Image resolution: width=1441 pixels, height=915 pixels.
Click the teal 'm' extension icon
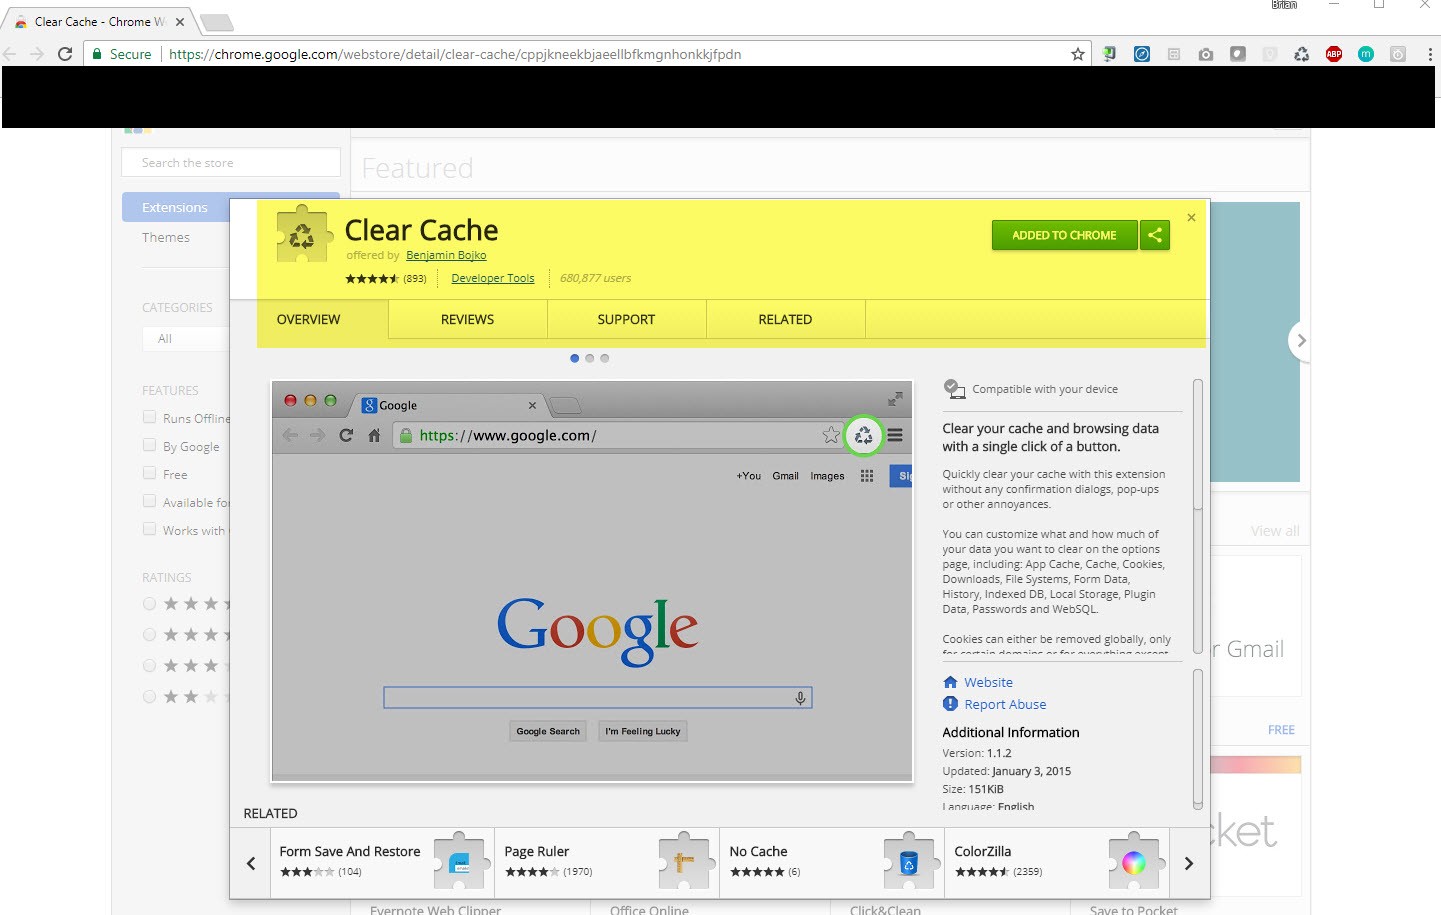pos(1366,54)
